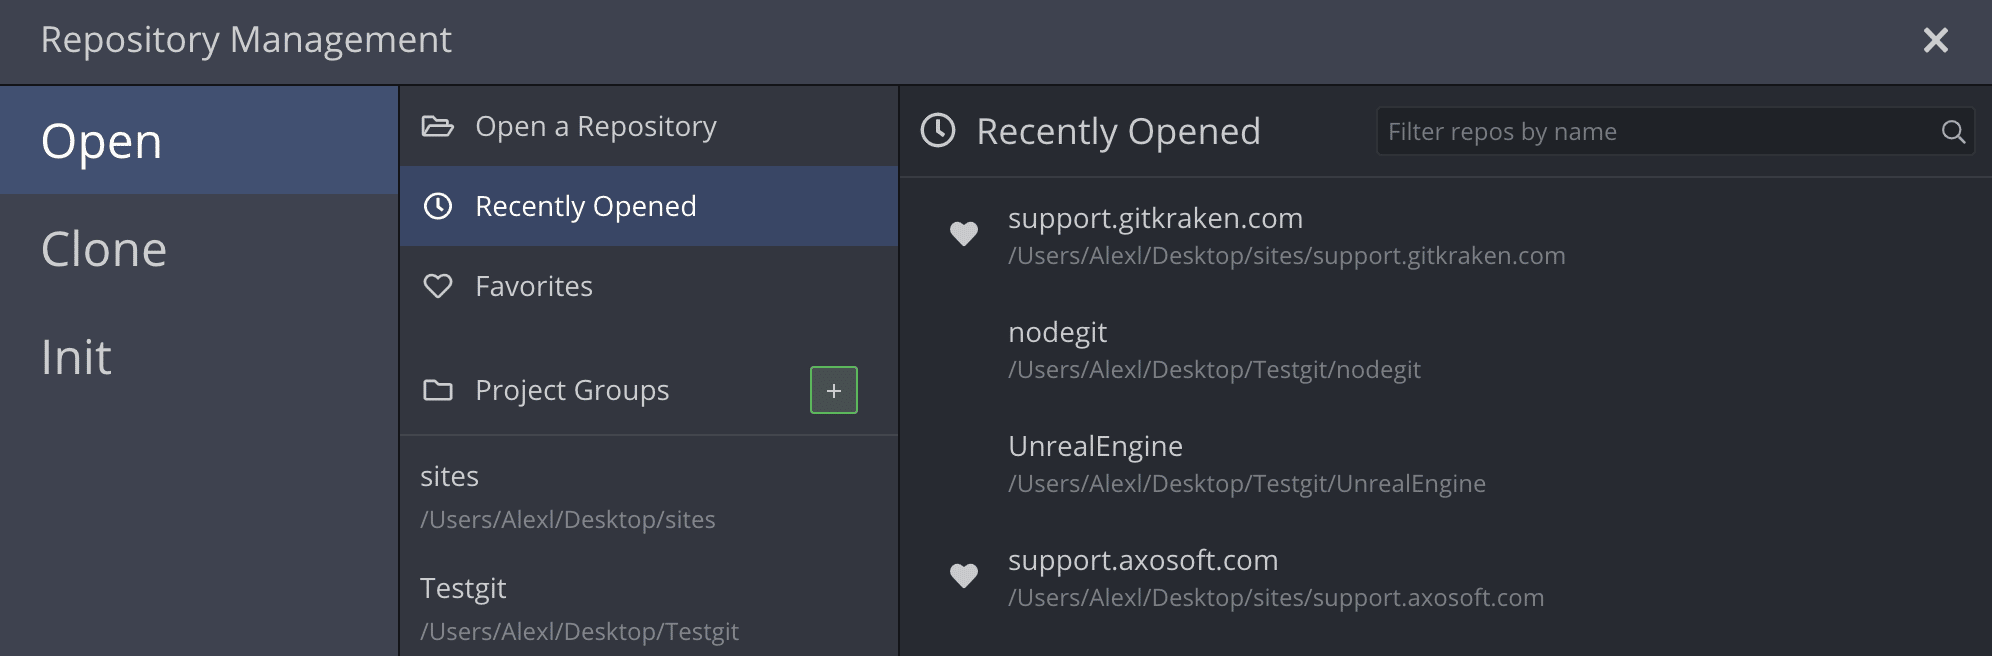
Task: Switch to the Clone tab
Action: 104,249
